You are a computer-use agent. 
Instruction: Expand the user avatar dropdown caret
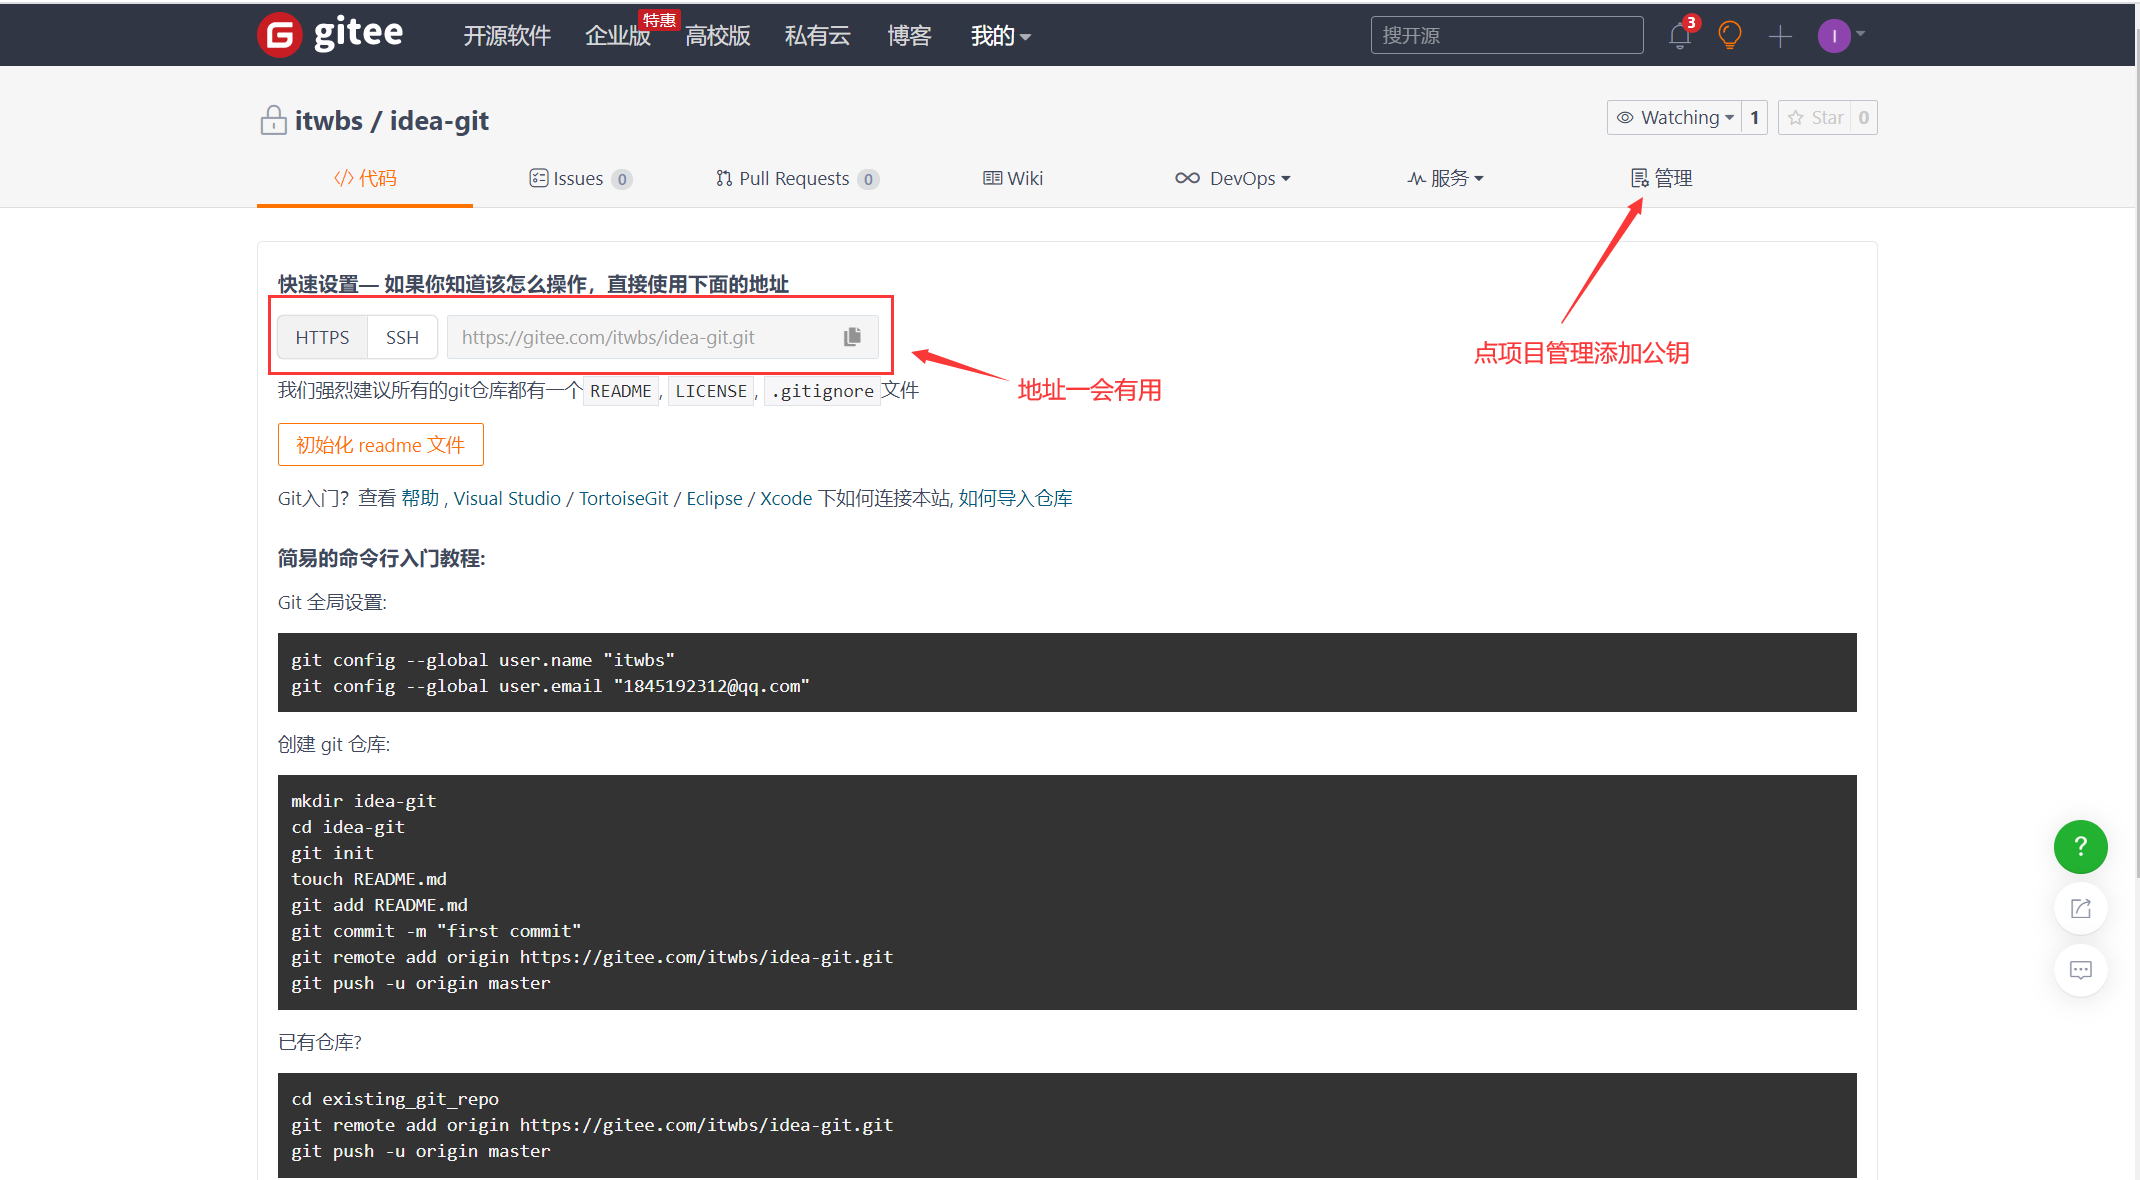tap(1861, 34)
